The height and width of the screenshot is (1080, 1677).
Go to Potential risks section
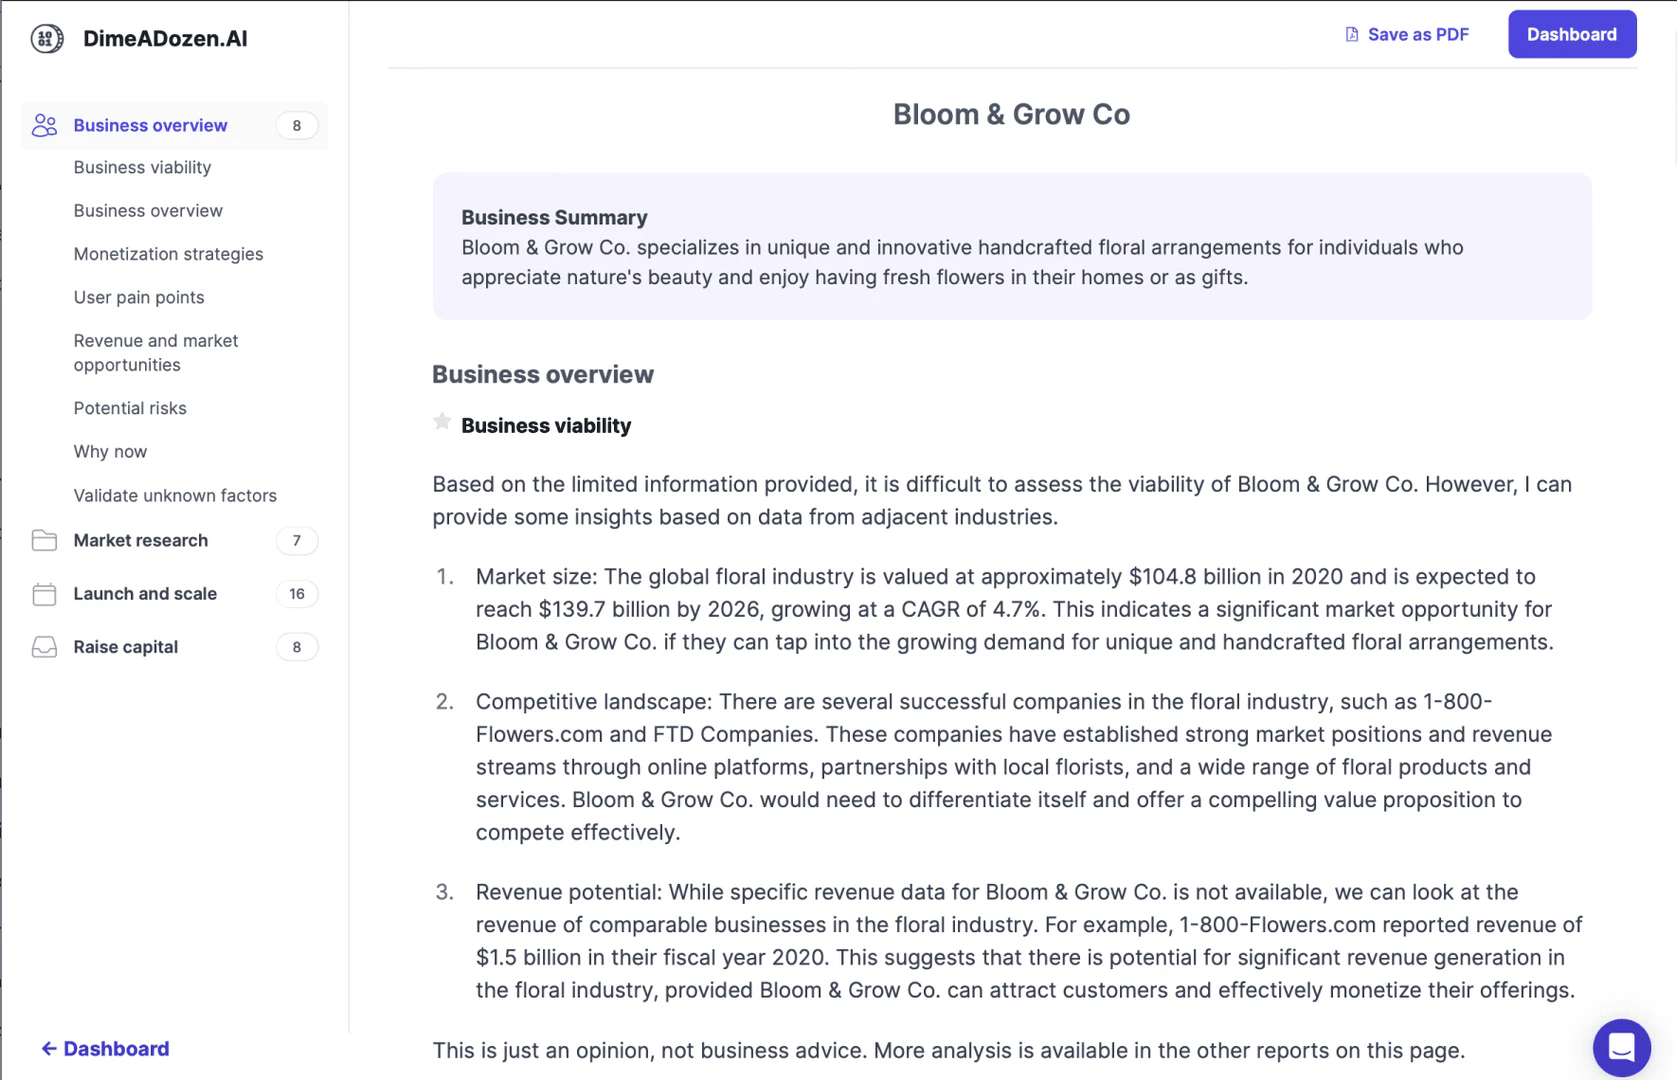[130, 409]
